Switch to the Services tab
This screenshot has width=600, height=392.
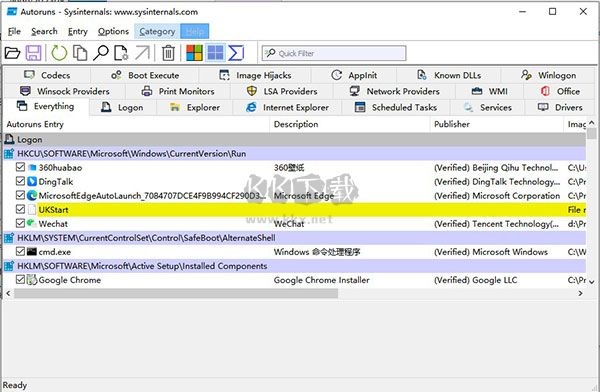click(488, 108)
